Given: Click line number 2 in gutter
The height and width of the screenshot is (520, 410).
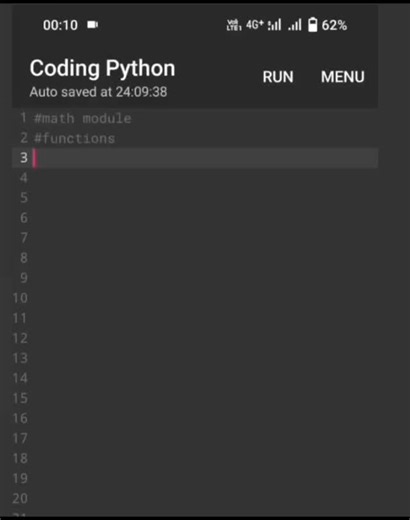Looking at the screenshot, I should tap(23, 138).
